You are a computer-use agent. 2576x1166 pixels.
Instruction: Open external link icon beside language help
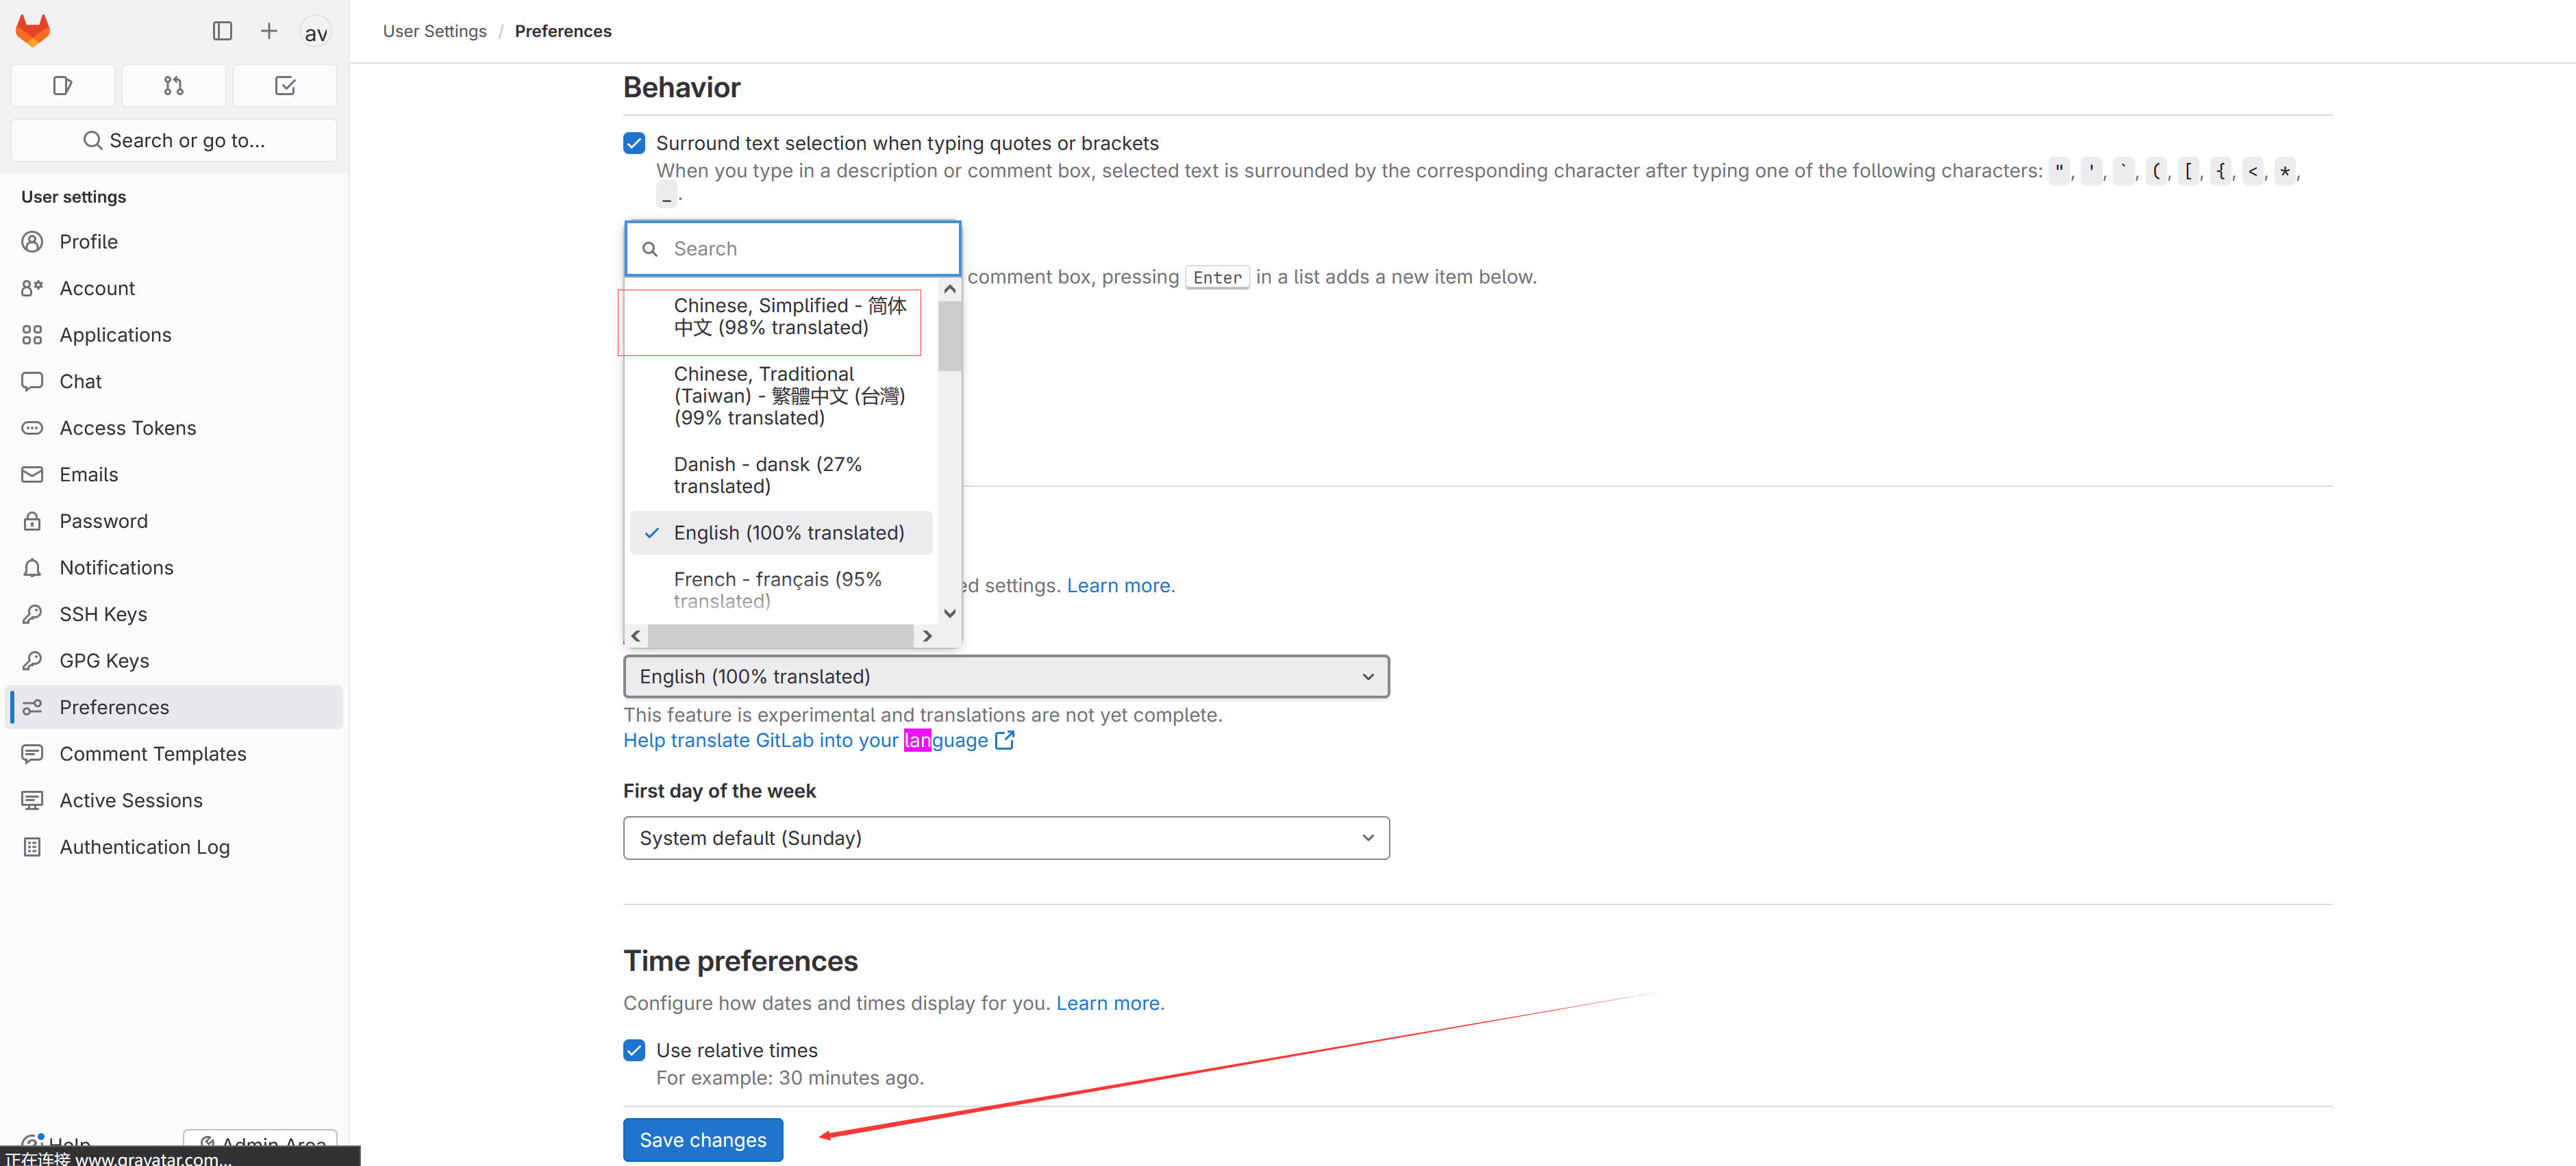[x=1005, y=740]
